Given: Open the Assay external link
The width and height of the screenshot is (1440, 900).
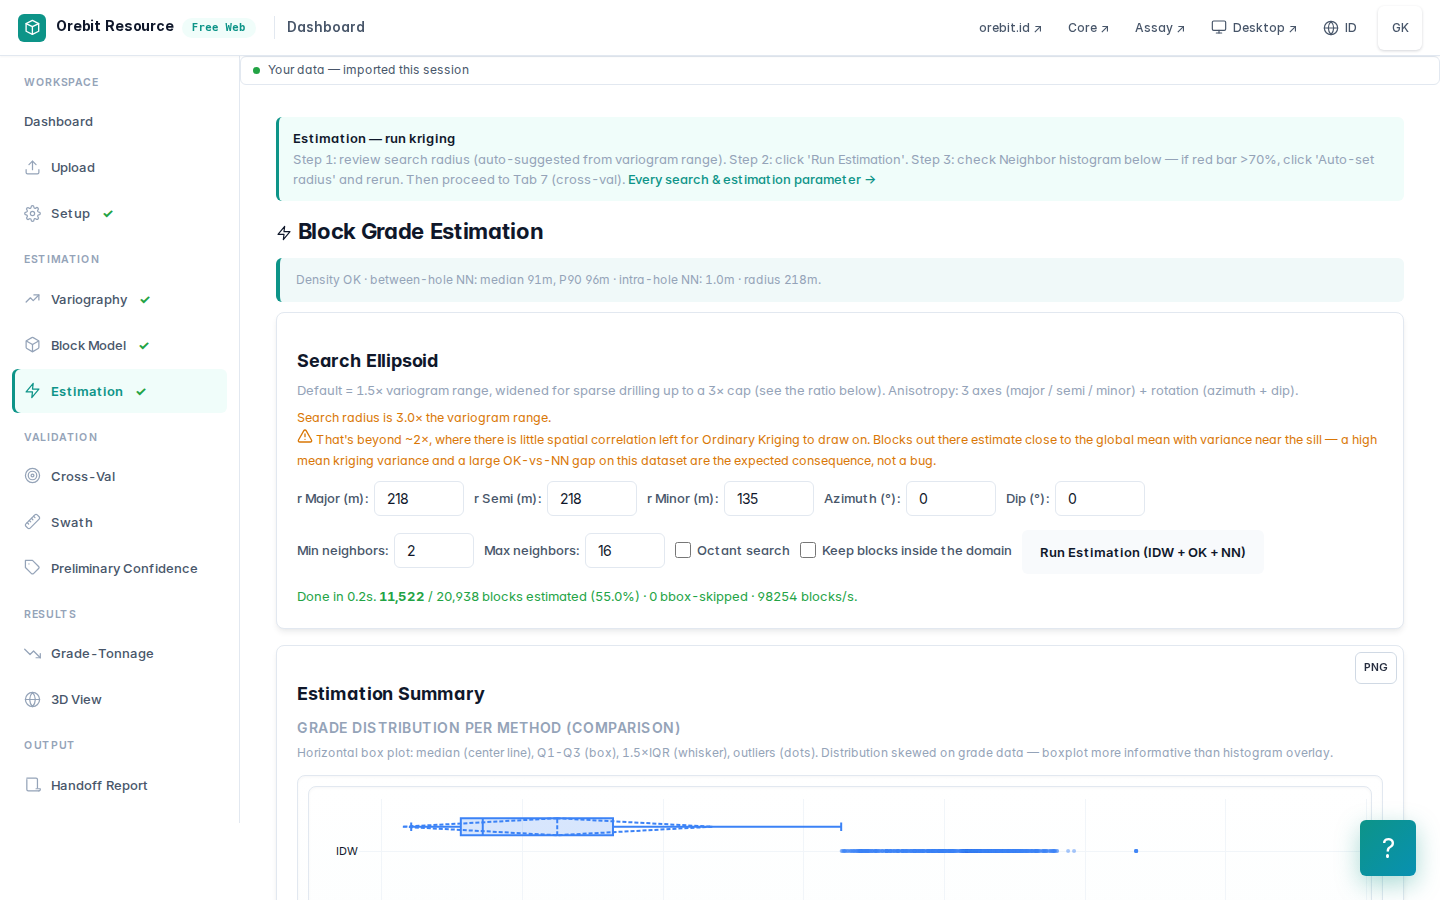Looking at the screenshot, I should pyautogui.click(x=1159, y=28).
